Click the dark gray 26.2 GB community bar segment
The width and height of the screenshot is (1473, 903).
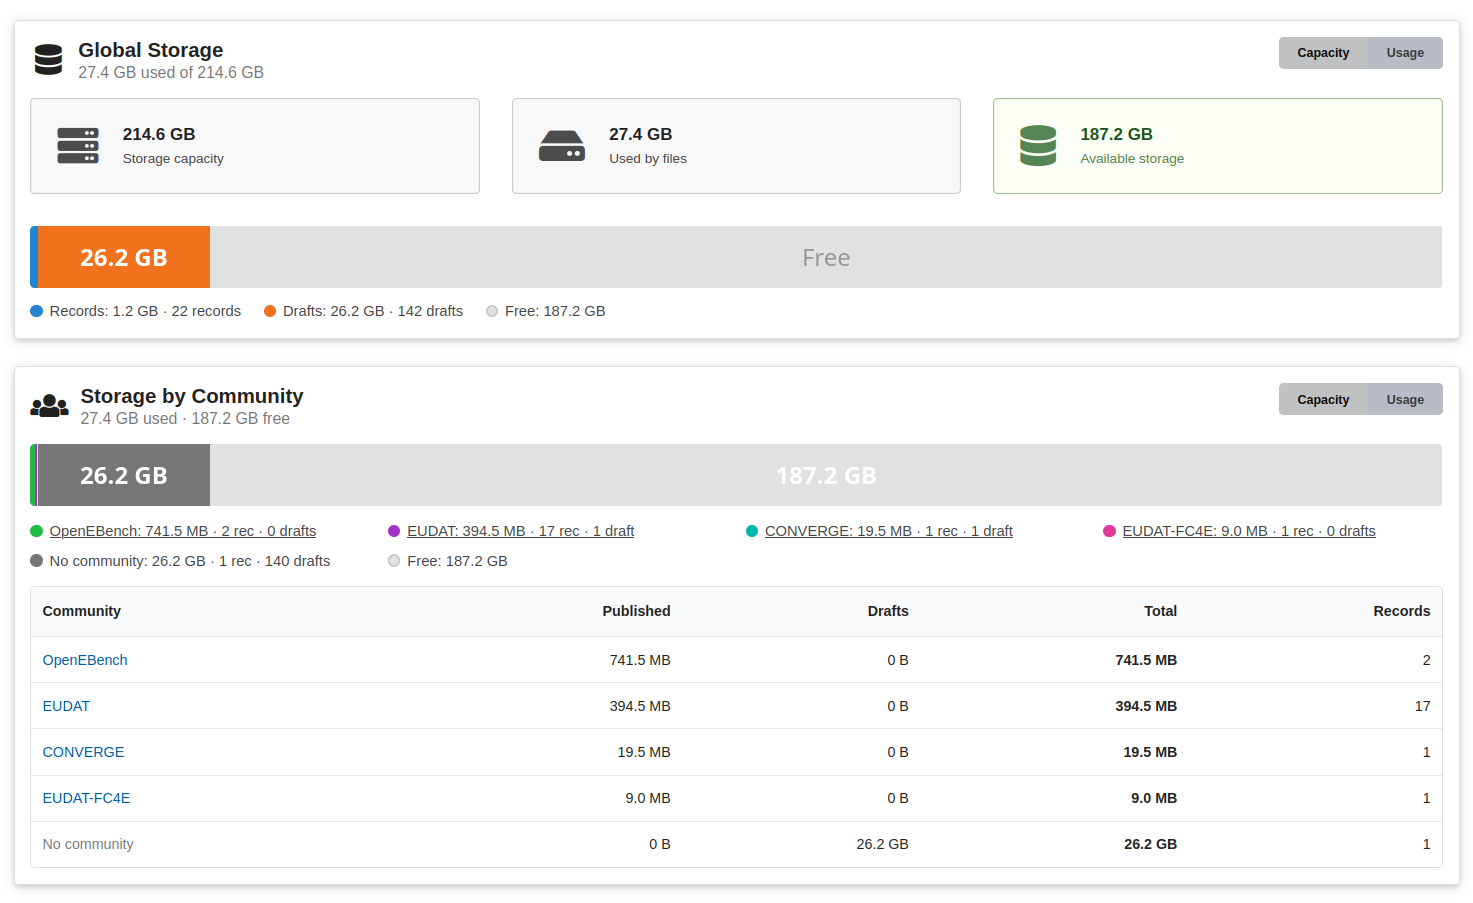tap(124, 475)
